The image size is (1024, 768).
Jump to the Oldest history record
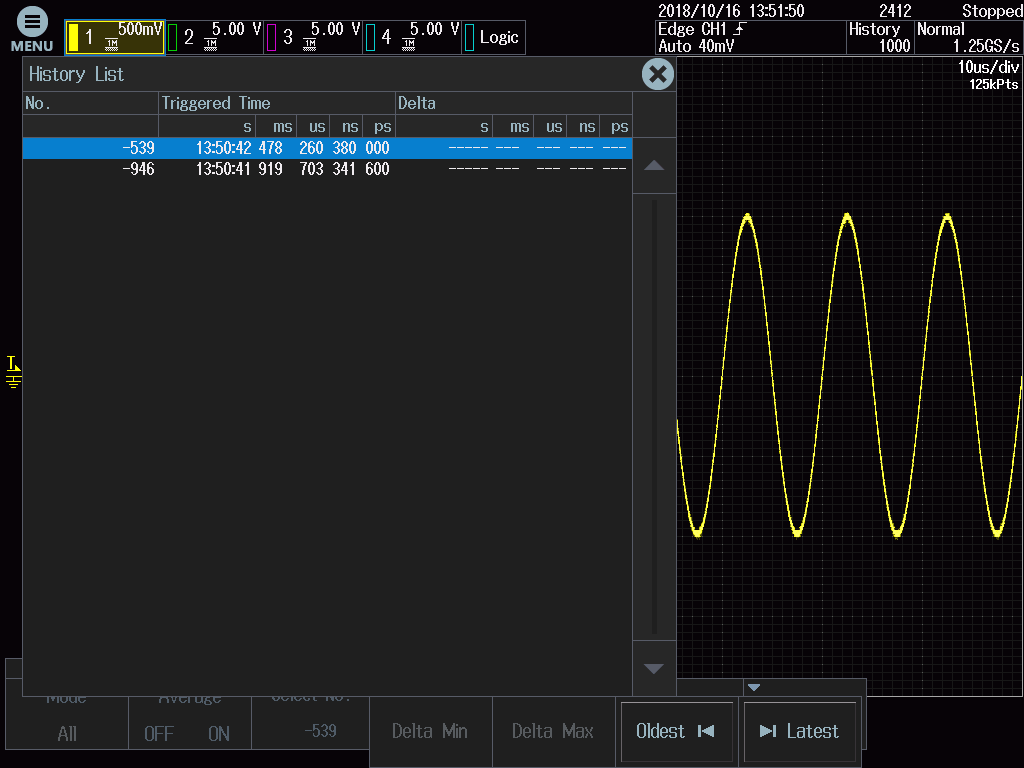click(676, 731)
